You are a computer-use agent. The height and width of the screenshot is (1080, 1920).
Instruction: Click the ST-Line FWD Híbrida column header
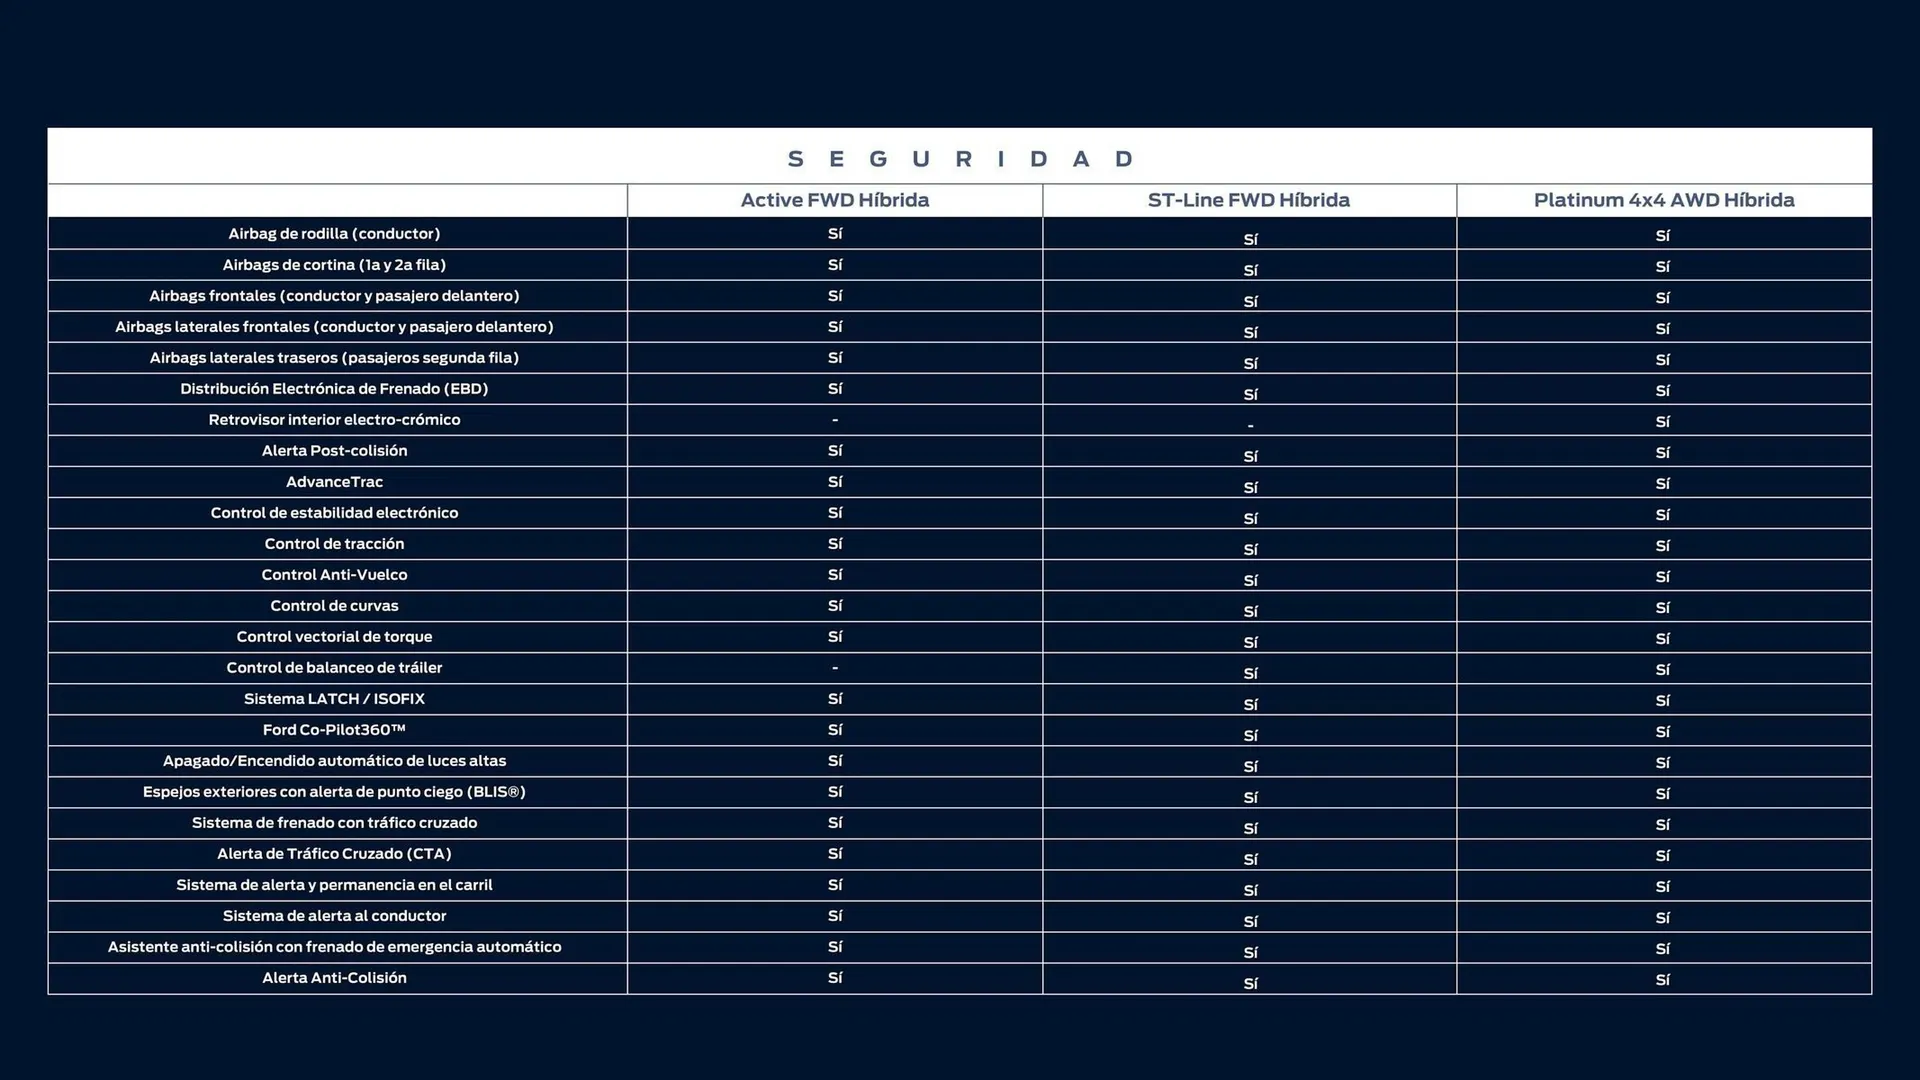coord(1249,200)
